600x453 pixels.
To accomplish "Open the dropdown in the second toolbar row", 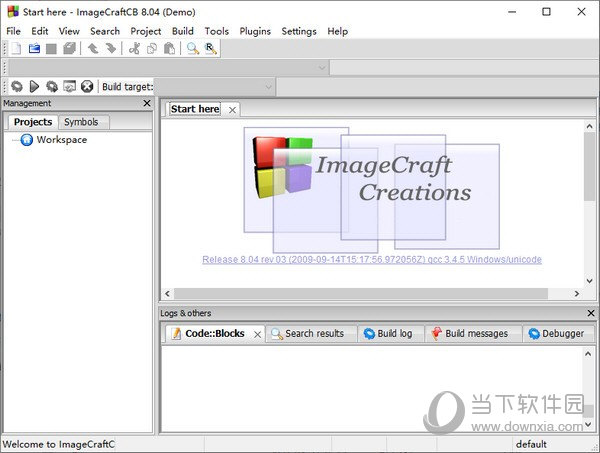I will (x=322, y=67).
